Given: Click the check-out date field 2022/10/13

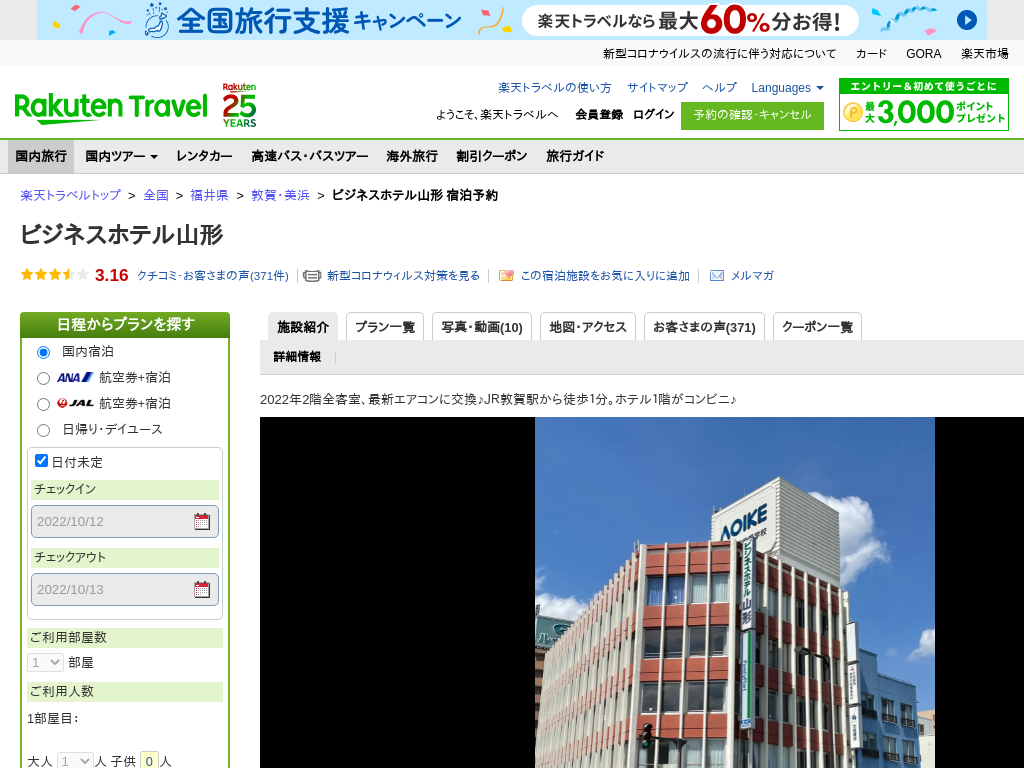Looking at the screenshot, I should click(x=125, y=589).
